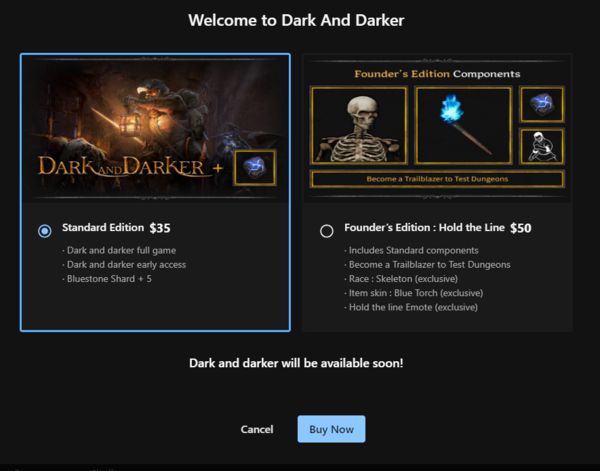This screenshot has height=471, width=600.
Task: Select the Standard Edition radio button
Action: 45,231
